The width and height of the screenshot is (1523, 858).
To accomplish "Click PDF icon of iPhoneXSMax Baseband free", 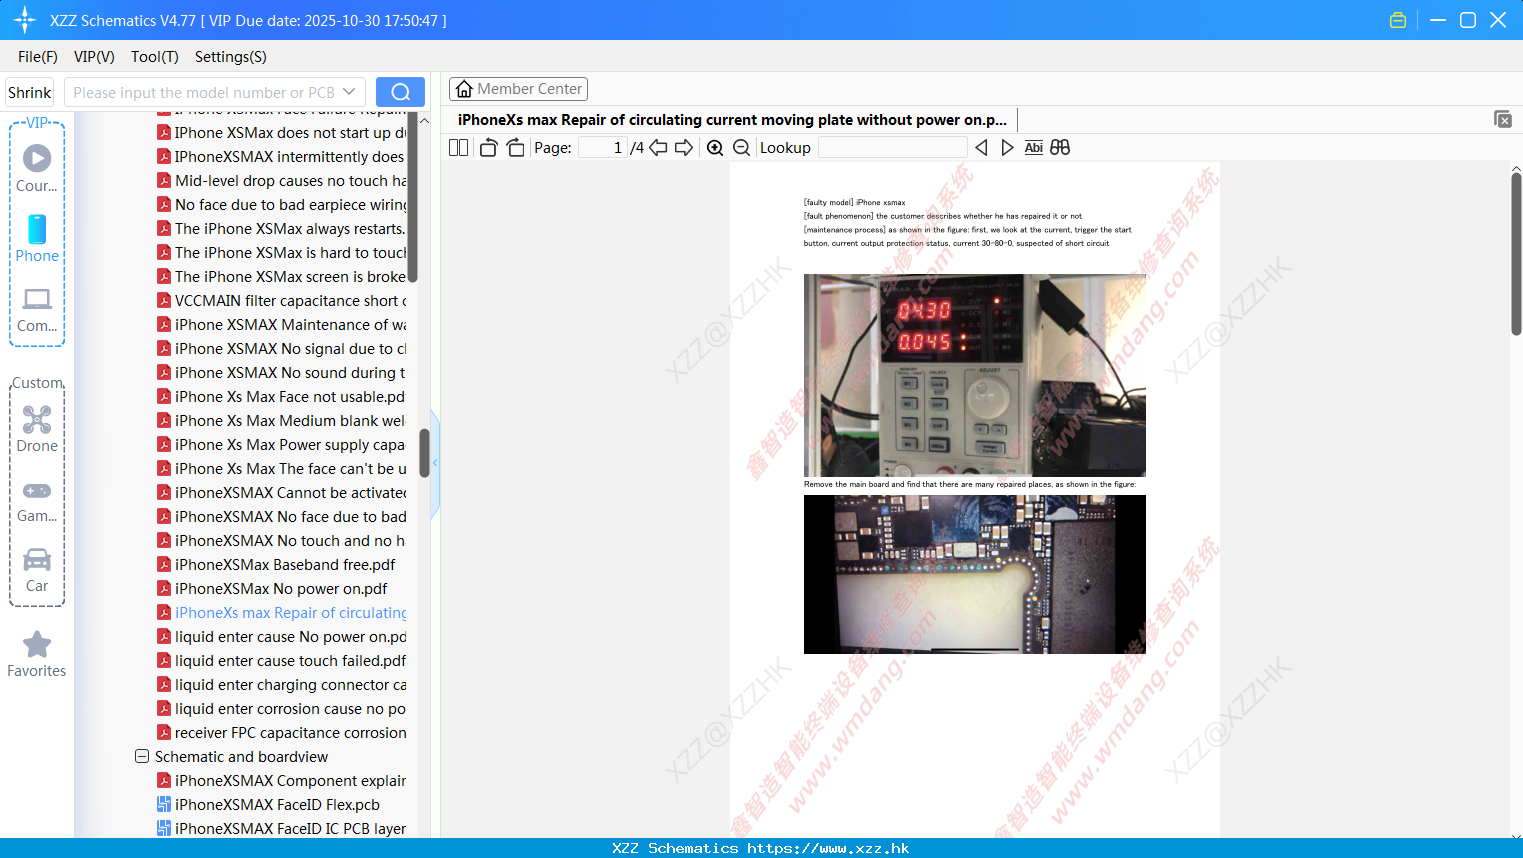I will pyautogui.click(x=164, y=564).
